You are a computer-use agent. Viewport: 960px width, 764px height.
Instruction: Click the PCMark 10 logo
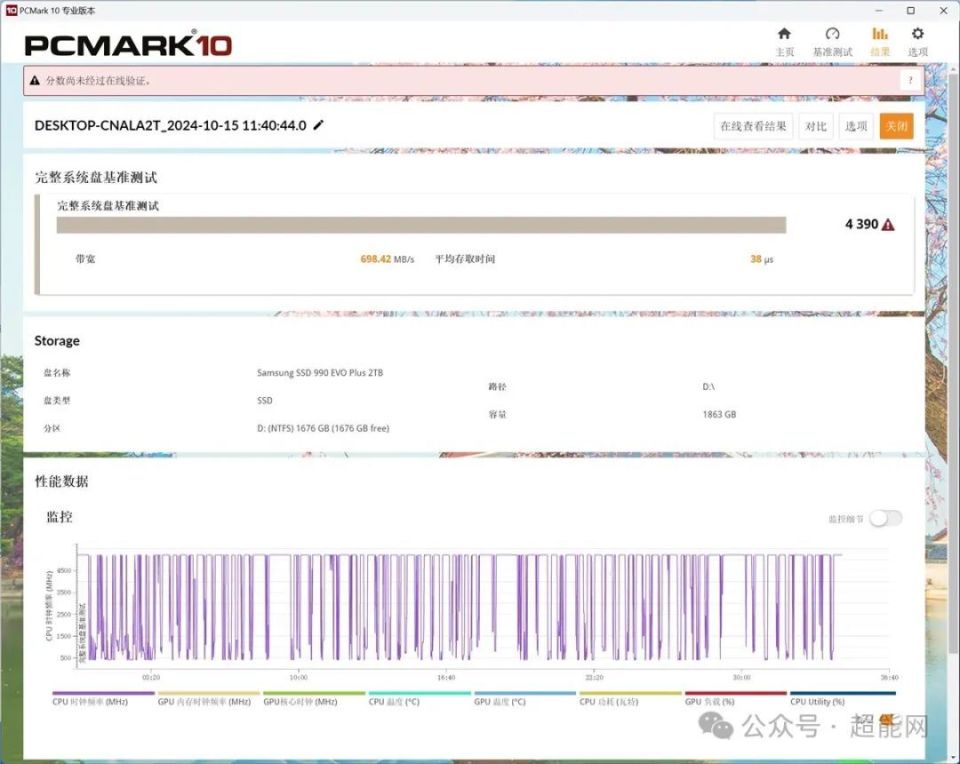128,45
